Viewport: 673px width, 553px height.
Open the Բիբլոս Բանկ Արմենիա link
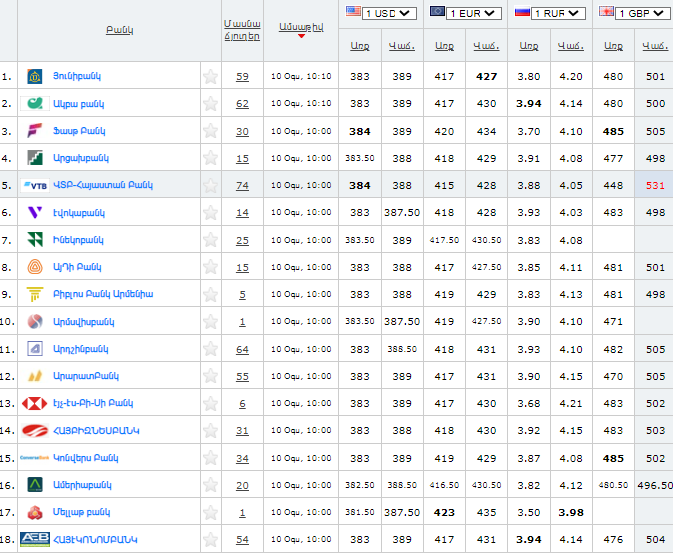click(x=103, y=294)
